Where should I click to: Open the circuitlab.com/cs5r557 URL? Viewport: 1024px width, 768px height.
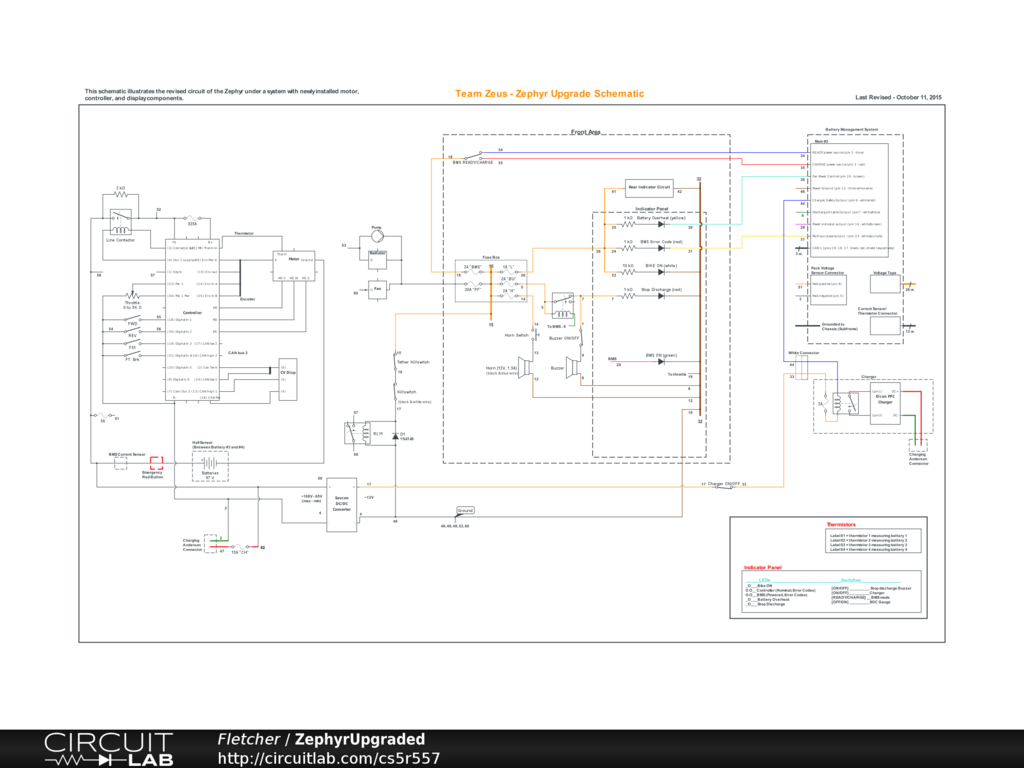[329, 758]
